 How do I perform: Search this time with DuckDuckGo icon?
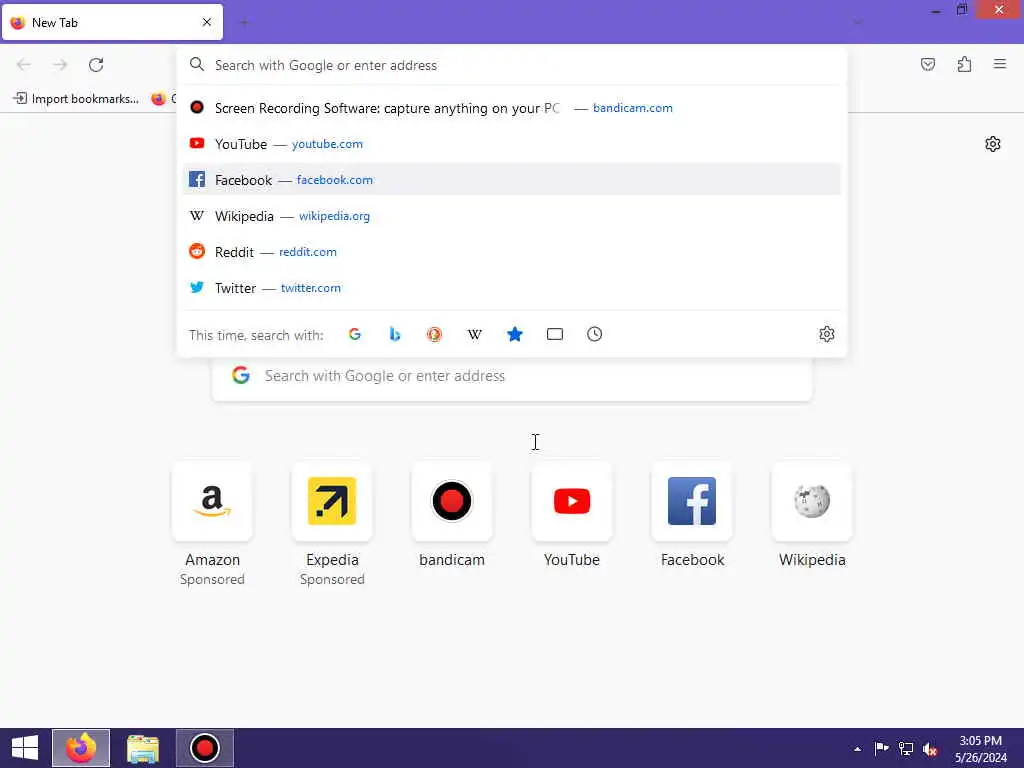point(434,334)
